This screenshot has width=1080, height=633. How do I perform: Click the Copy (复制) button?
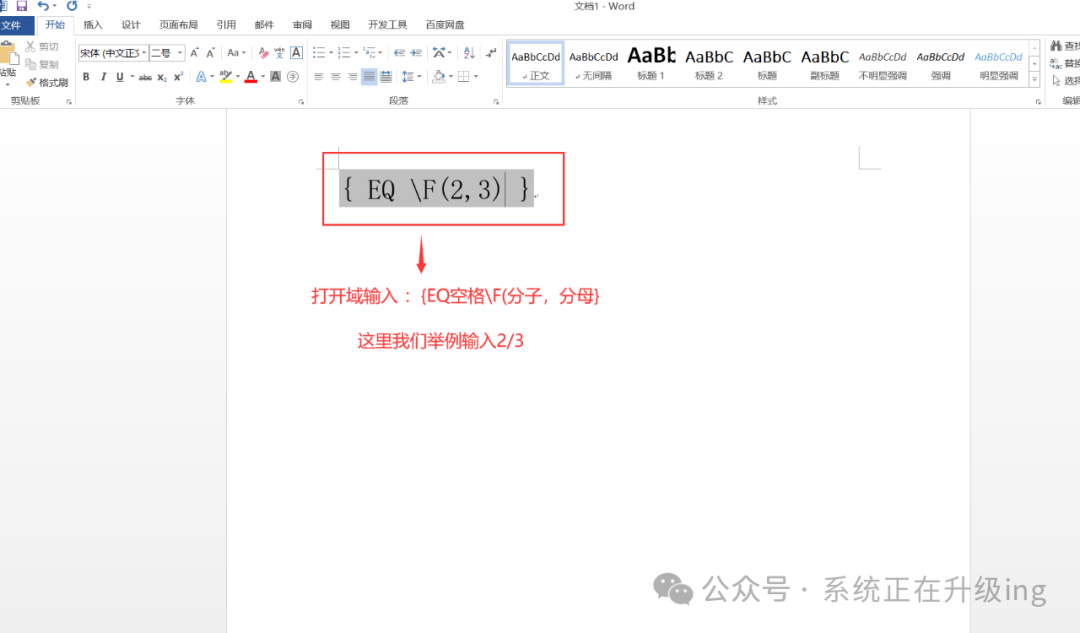point(43,64)
